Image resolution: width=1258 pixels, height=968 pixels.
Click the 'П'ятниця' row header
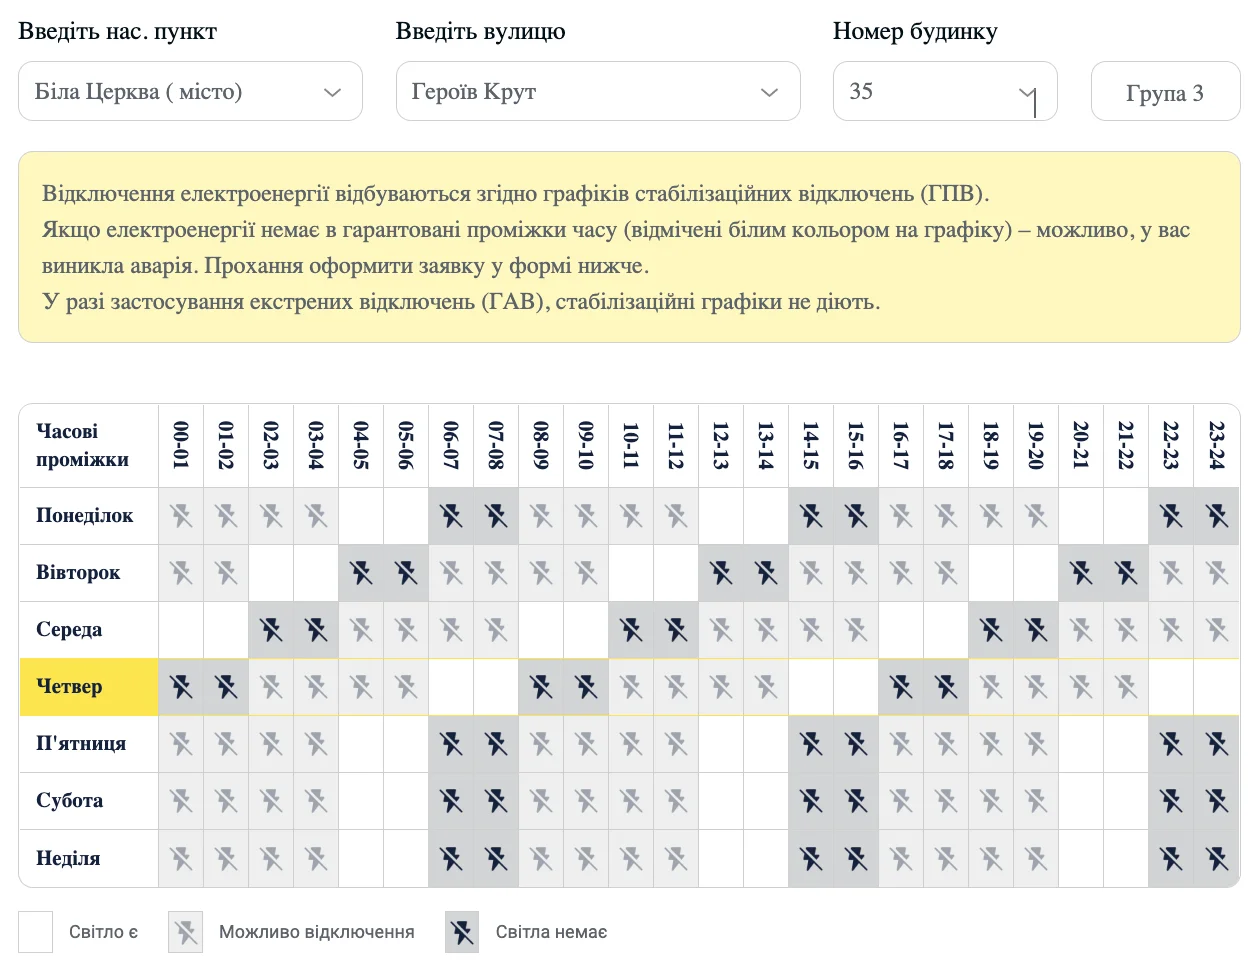tap(89, 744)
